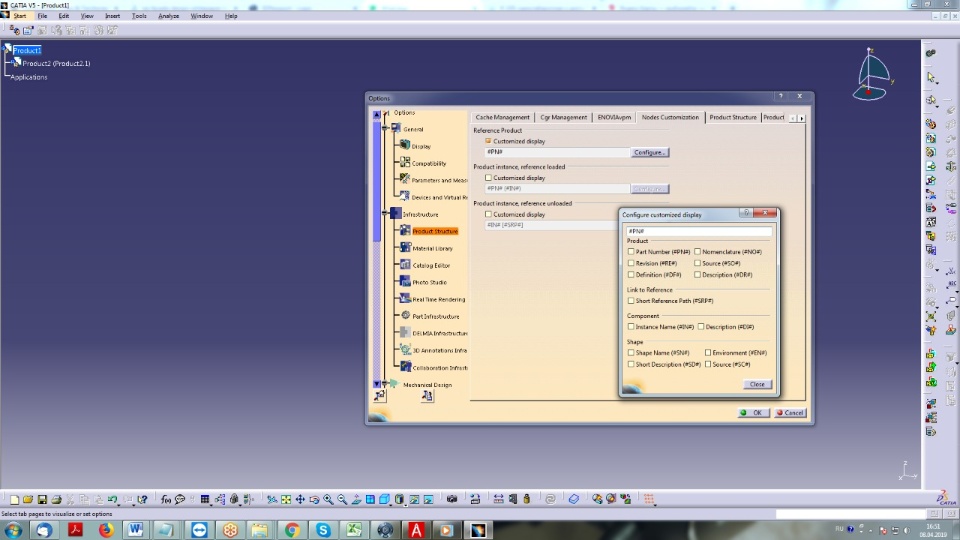The width and height of the screenshot is (960, 540).
Task: Click the Save floppy disk icon
Action: pyautogui.click(x=42, y=500)
